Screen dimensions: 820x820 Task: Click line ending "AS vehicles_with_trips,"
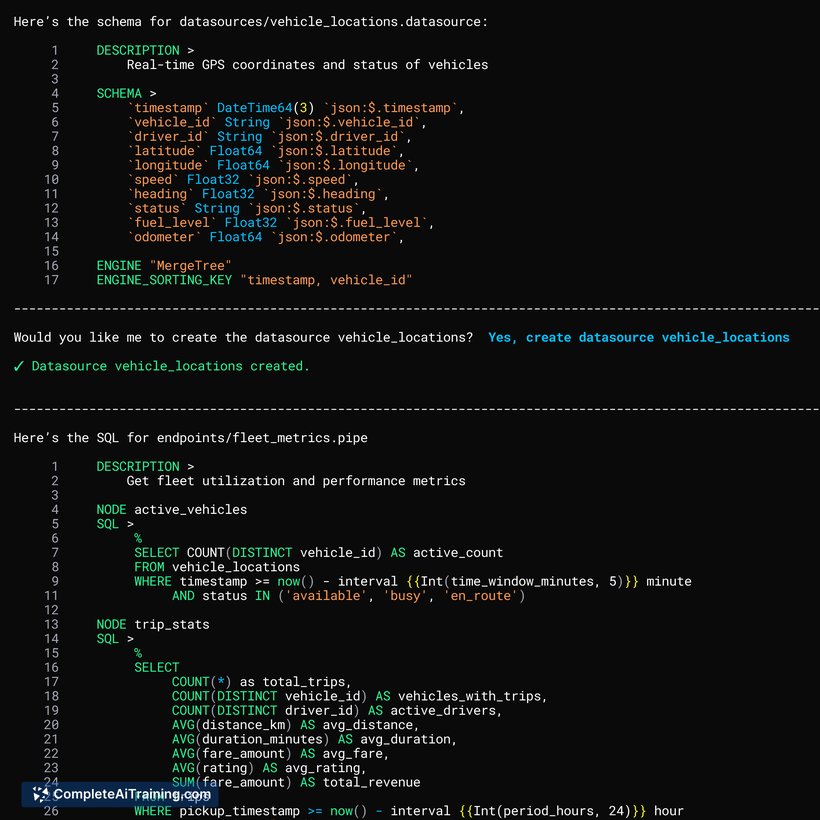359,696
